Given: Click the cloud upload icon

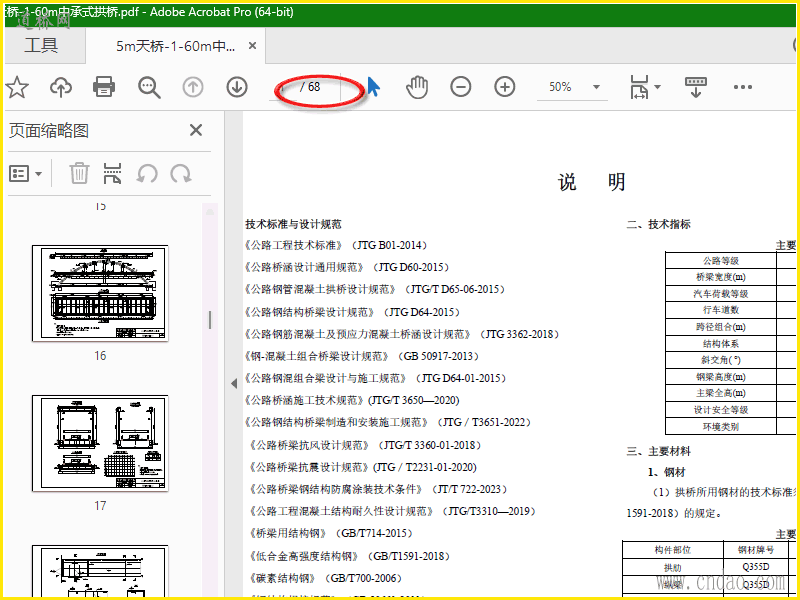Looking at the screenshot, I should point(61,87).
